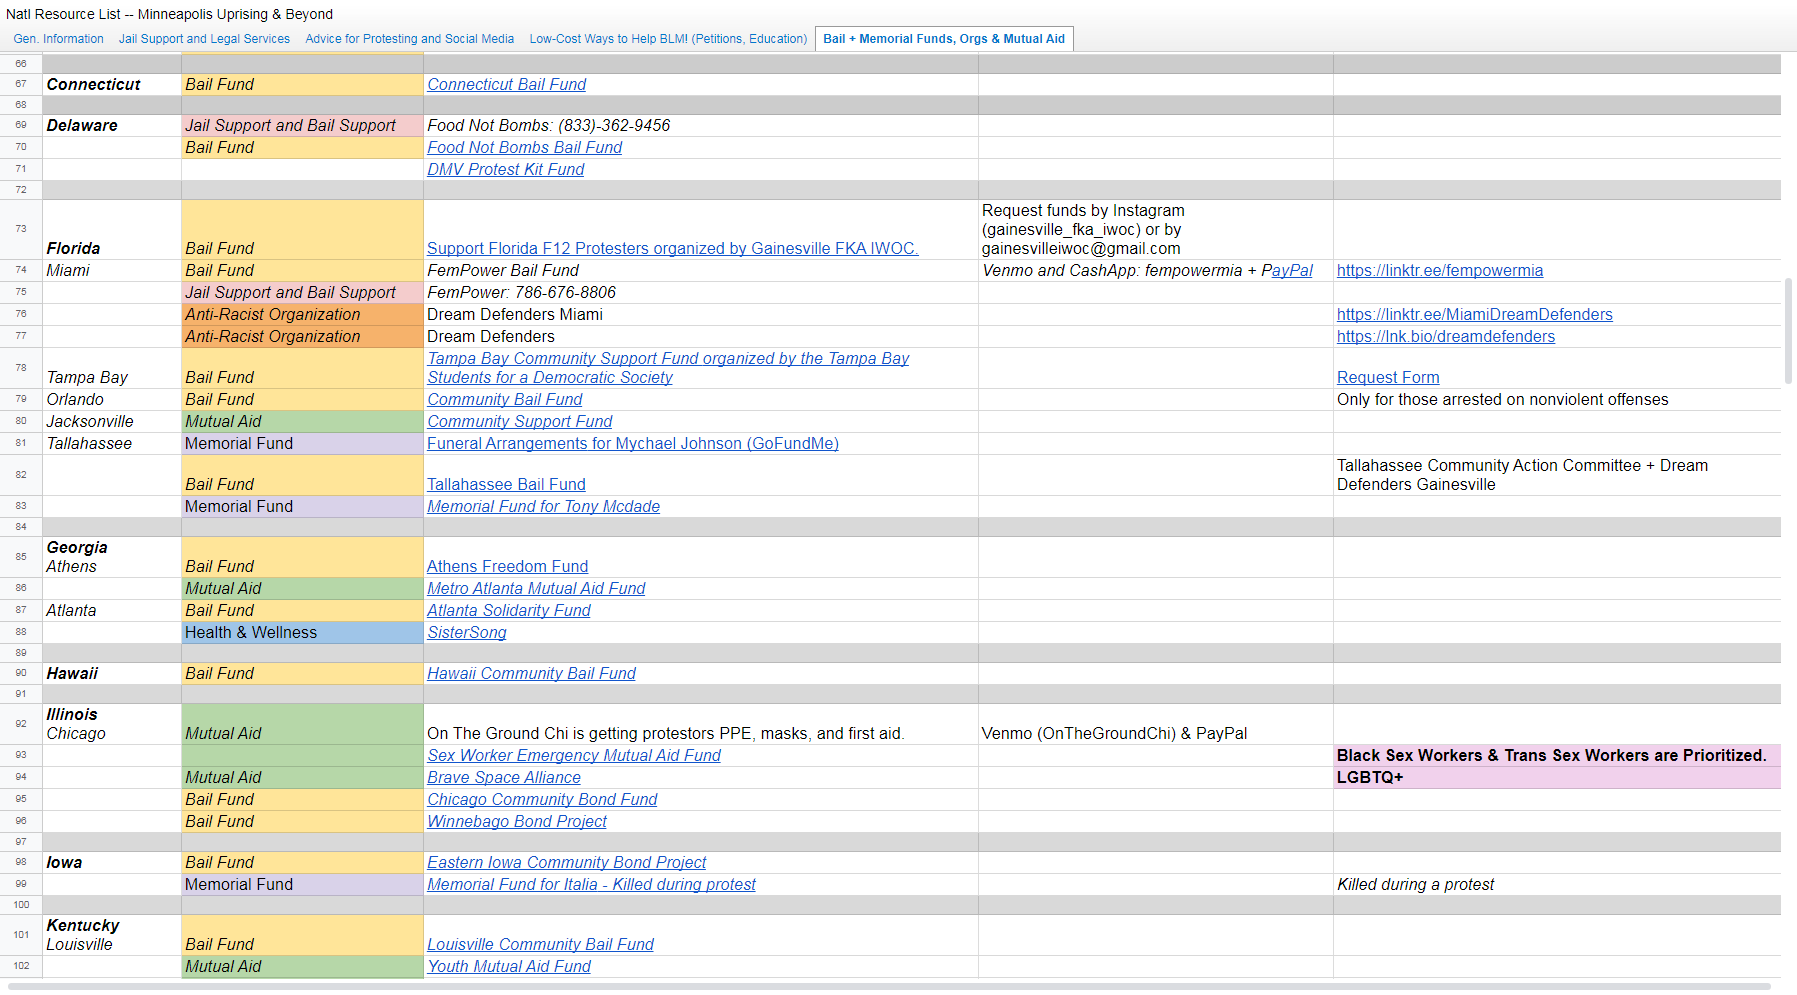
Task: Open Eastern Iowa Community Bond Project link
Action: pyautogui.click(x=567, y=863)
